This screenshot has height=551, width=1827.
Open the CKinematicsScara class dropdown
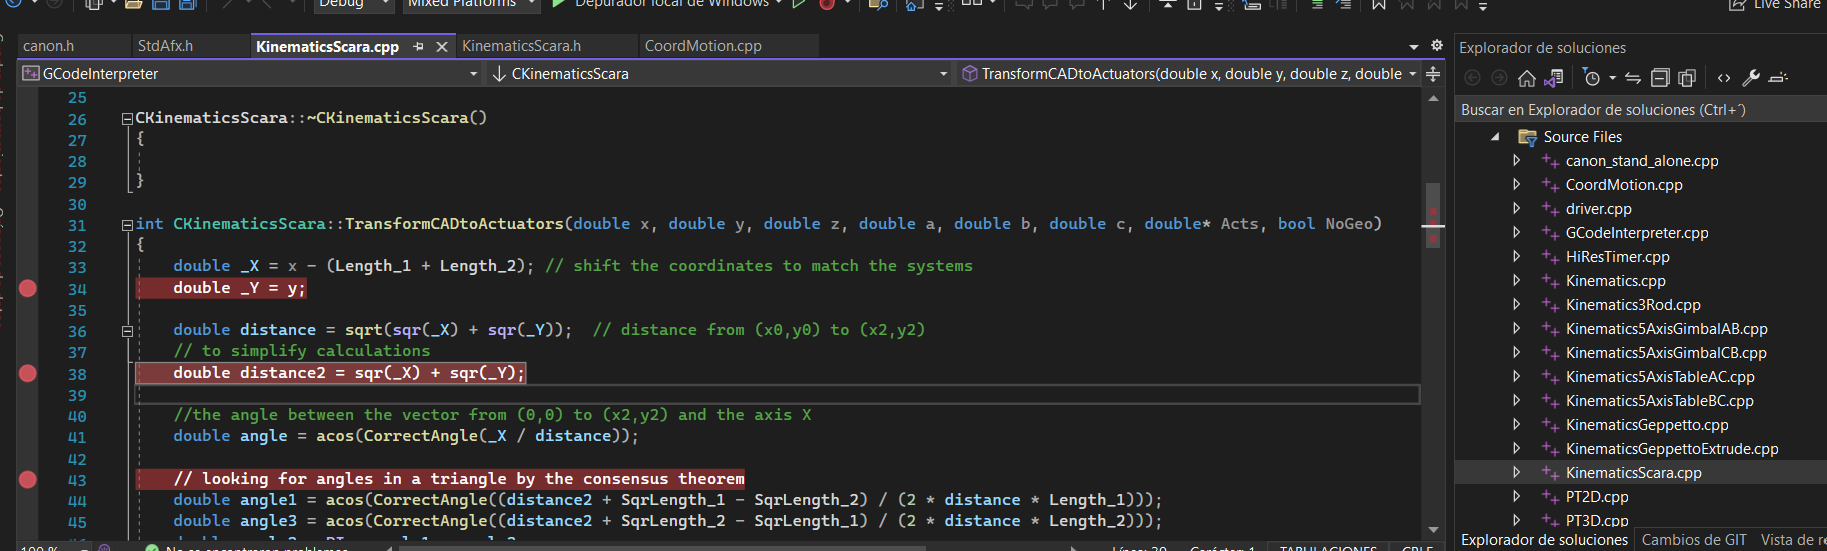coord(943,74)
